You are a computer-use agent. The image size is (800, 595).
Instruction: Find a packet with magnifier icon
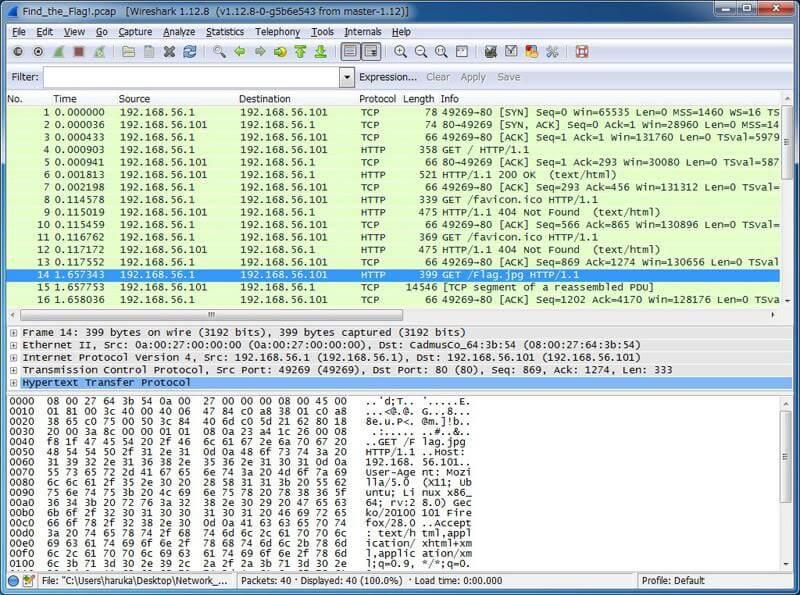(x=219, y=52)
